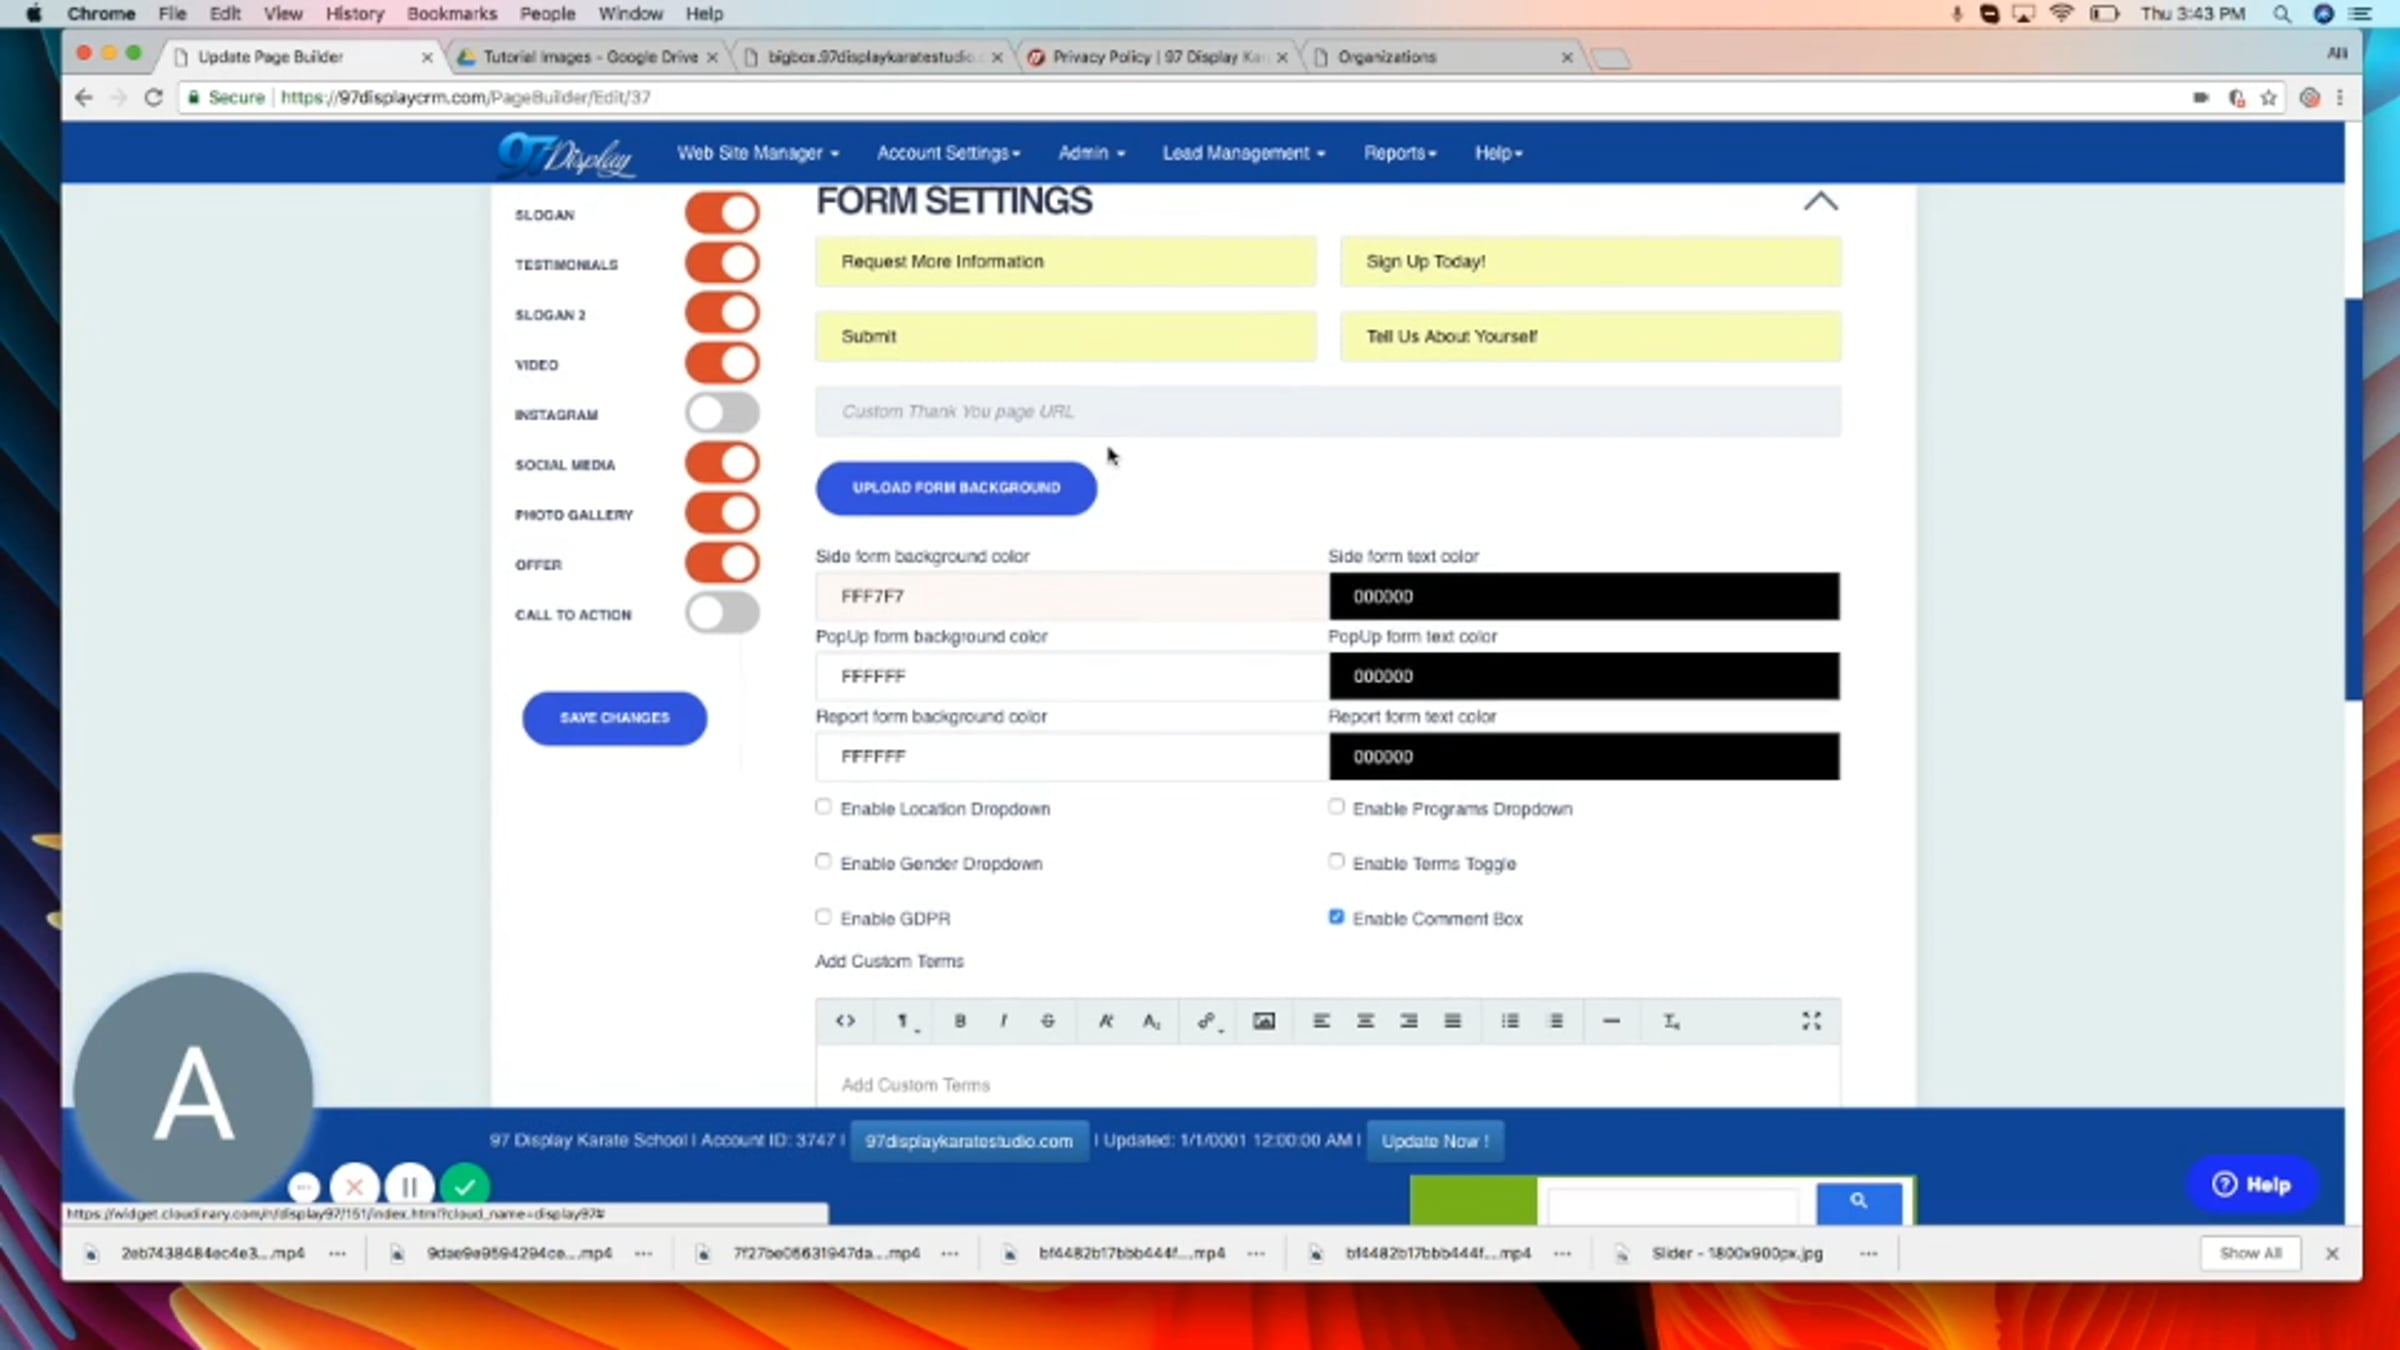The height and width of the screenshot is (1350, 2400).
Task: Check the Enable GDPR checkbox
Action: pos(823,917)
